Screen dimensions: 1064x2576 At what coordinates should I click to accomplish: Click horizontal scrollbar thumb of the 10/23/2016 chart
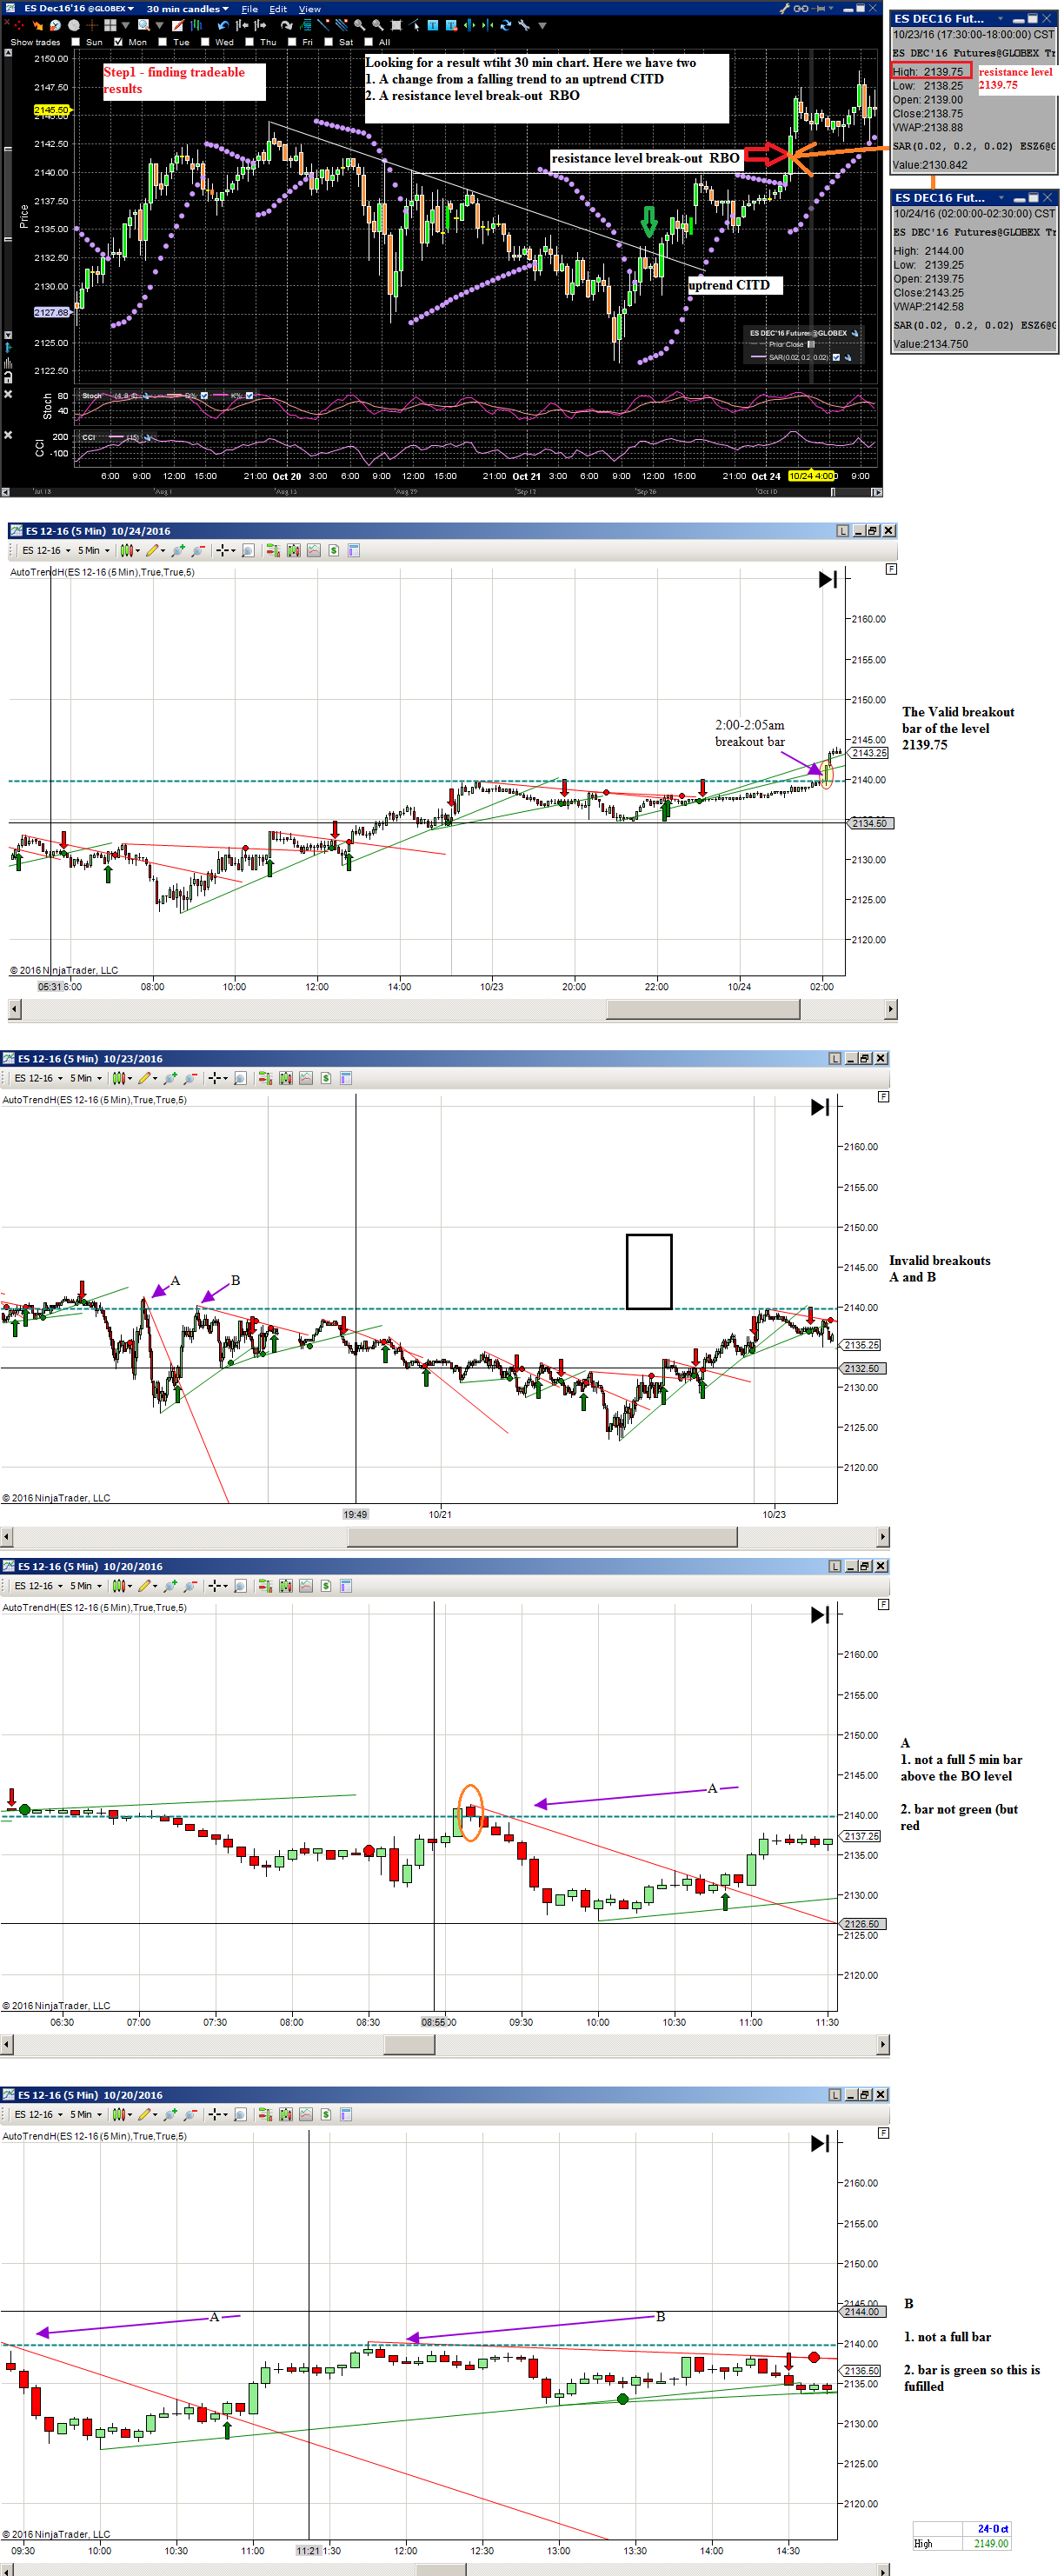tap(542, 1537)
